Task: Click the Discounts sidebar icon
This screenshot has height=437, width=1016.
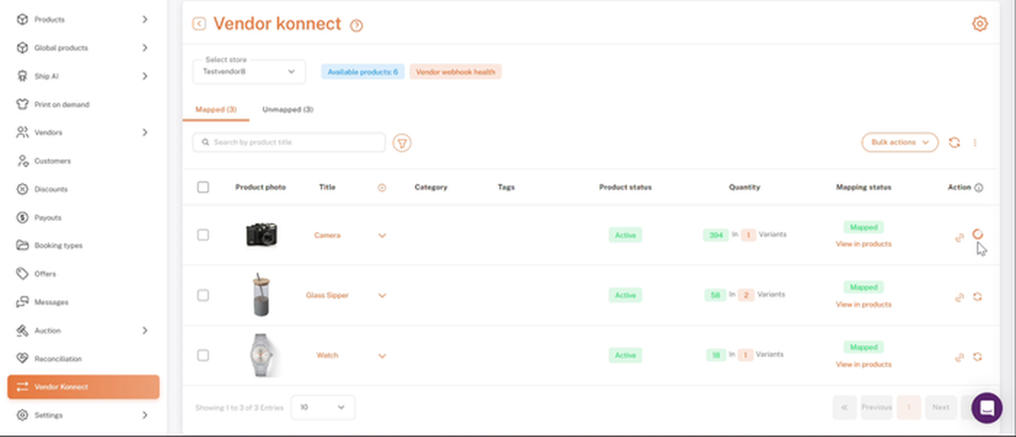Action: click(22, 189)
